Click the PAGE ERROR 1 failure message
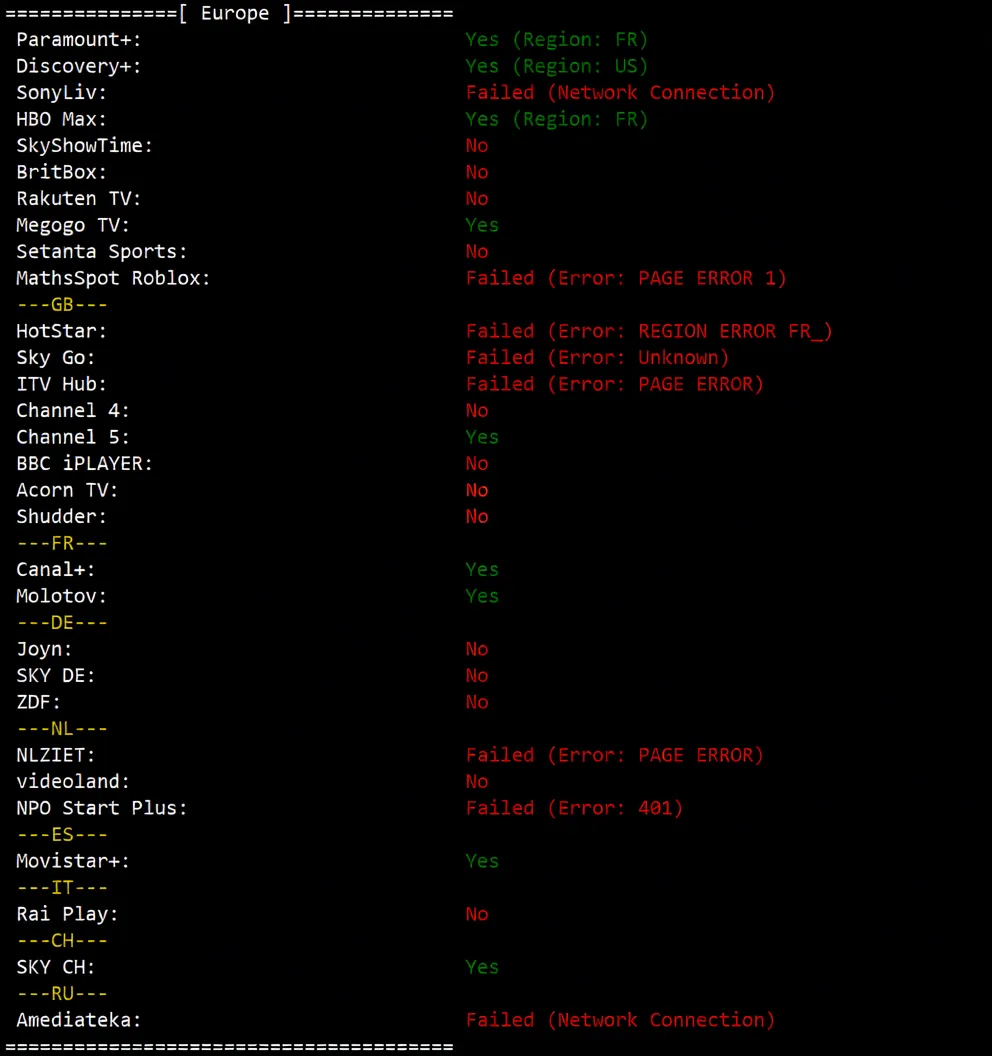The image size is (992, 1056). (x=626, y=278)
